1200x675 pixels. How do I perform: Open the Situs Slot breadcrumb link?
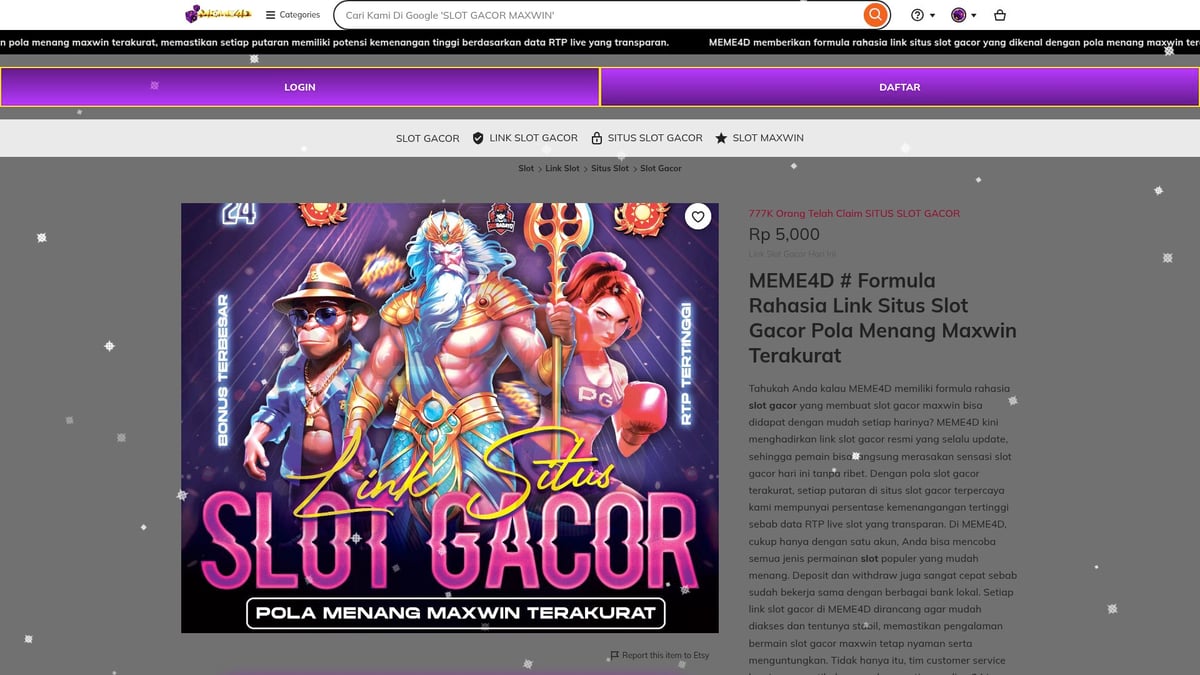tap(609, 168)
